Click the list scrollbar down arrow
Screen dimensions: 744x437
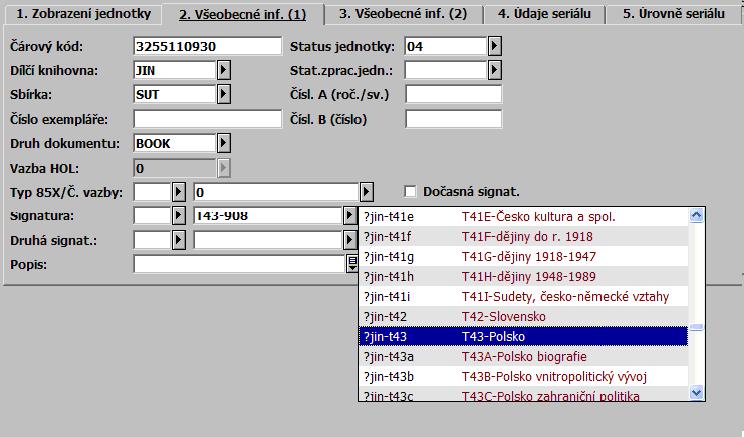697,392
